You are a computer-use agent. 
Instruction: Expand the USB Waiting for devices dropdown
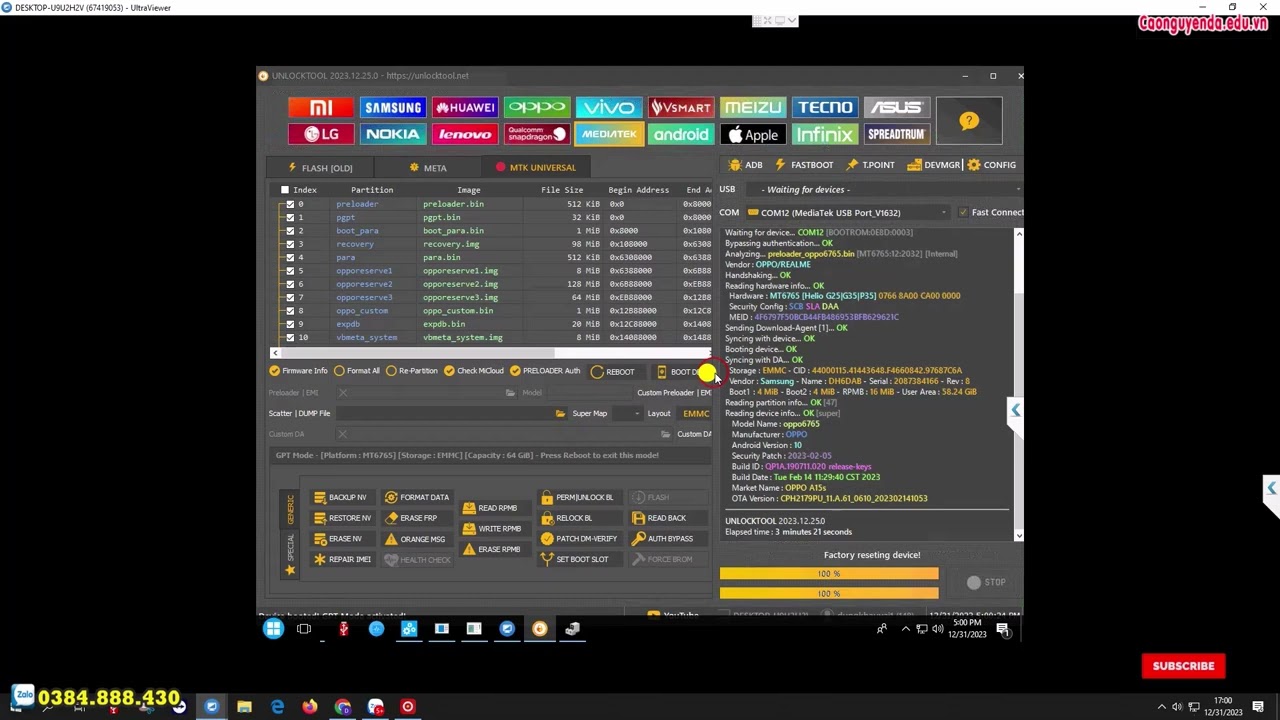(x=1017, y=189)
